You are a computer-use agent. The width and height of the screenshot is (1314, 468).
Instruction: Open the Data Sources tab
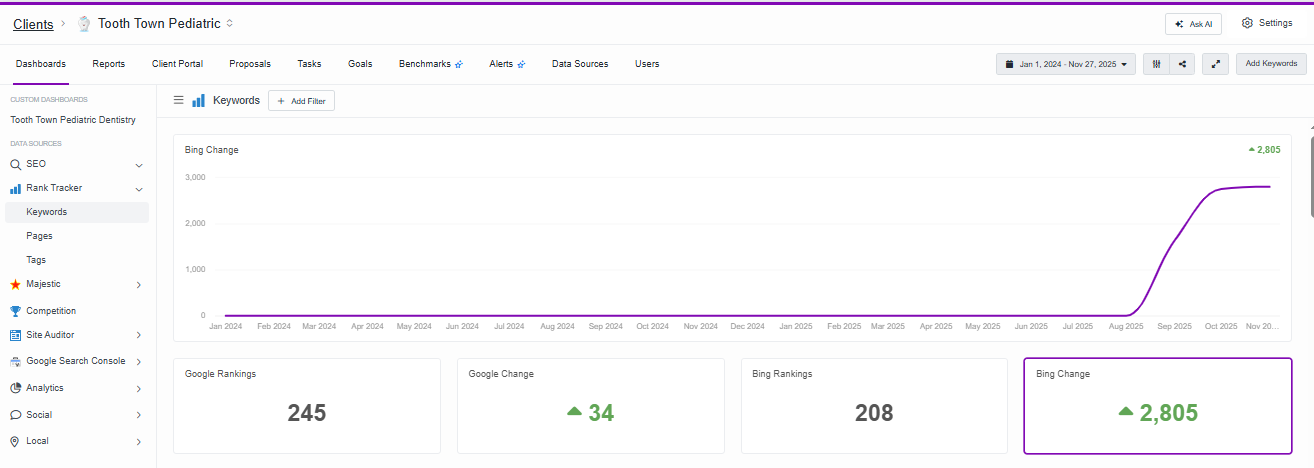[x=580, y=64]
